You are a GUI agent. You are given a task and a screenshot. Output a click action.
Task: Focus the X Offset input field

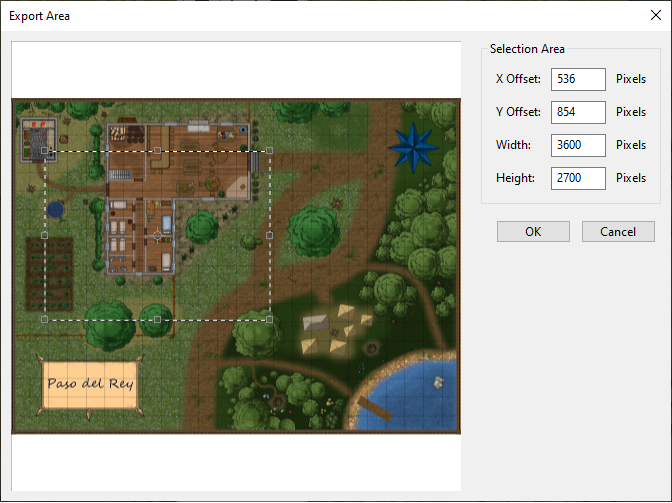[x=578, y=79]
